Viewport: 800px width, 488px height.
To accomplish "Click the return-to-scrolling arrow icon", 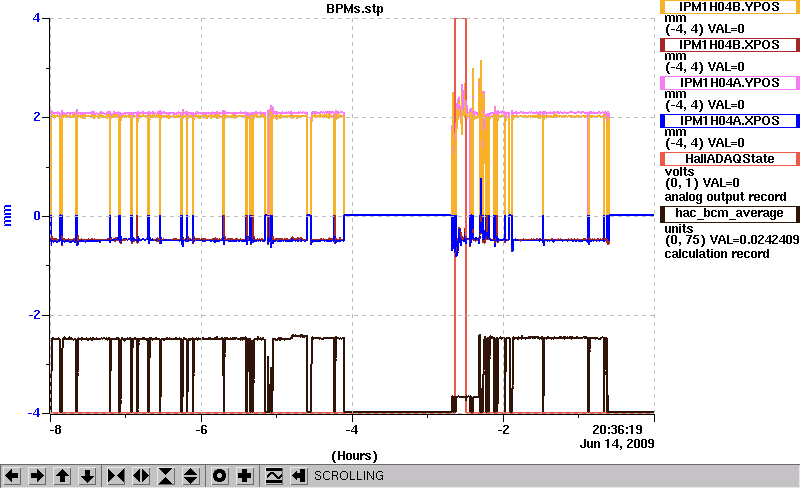I will click(299, 476).
